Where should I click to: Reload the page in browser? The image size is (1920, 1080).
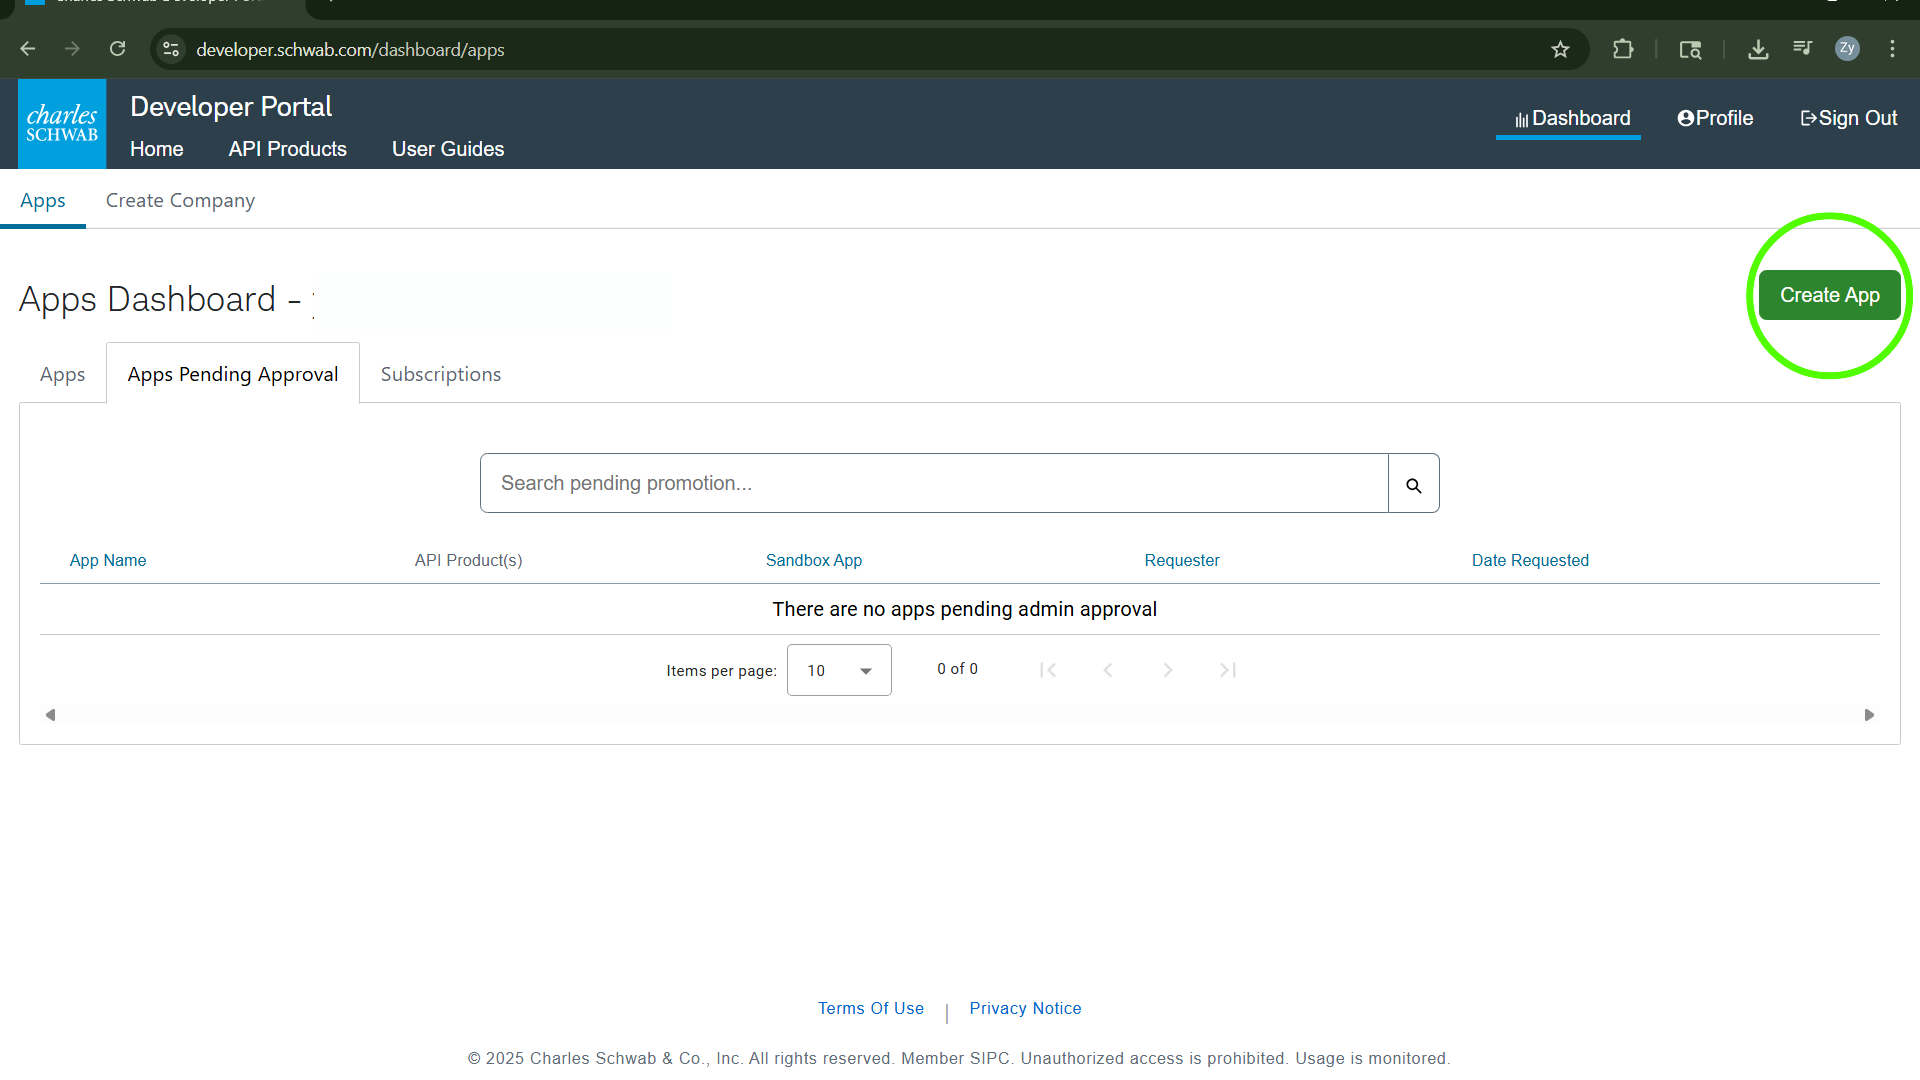click(x=118, y=49)
